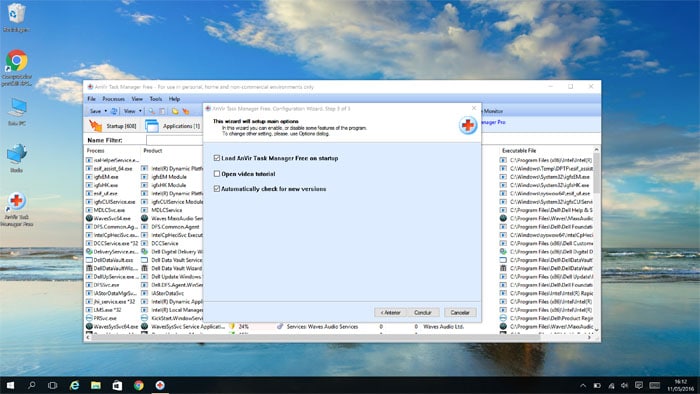Launch Chrome from the taskbar
The width and height of the screenshot is (700, 394).
pos(138,385)
